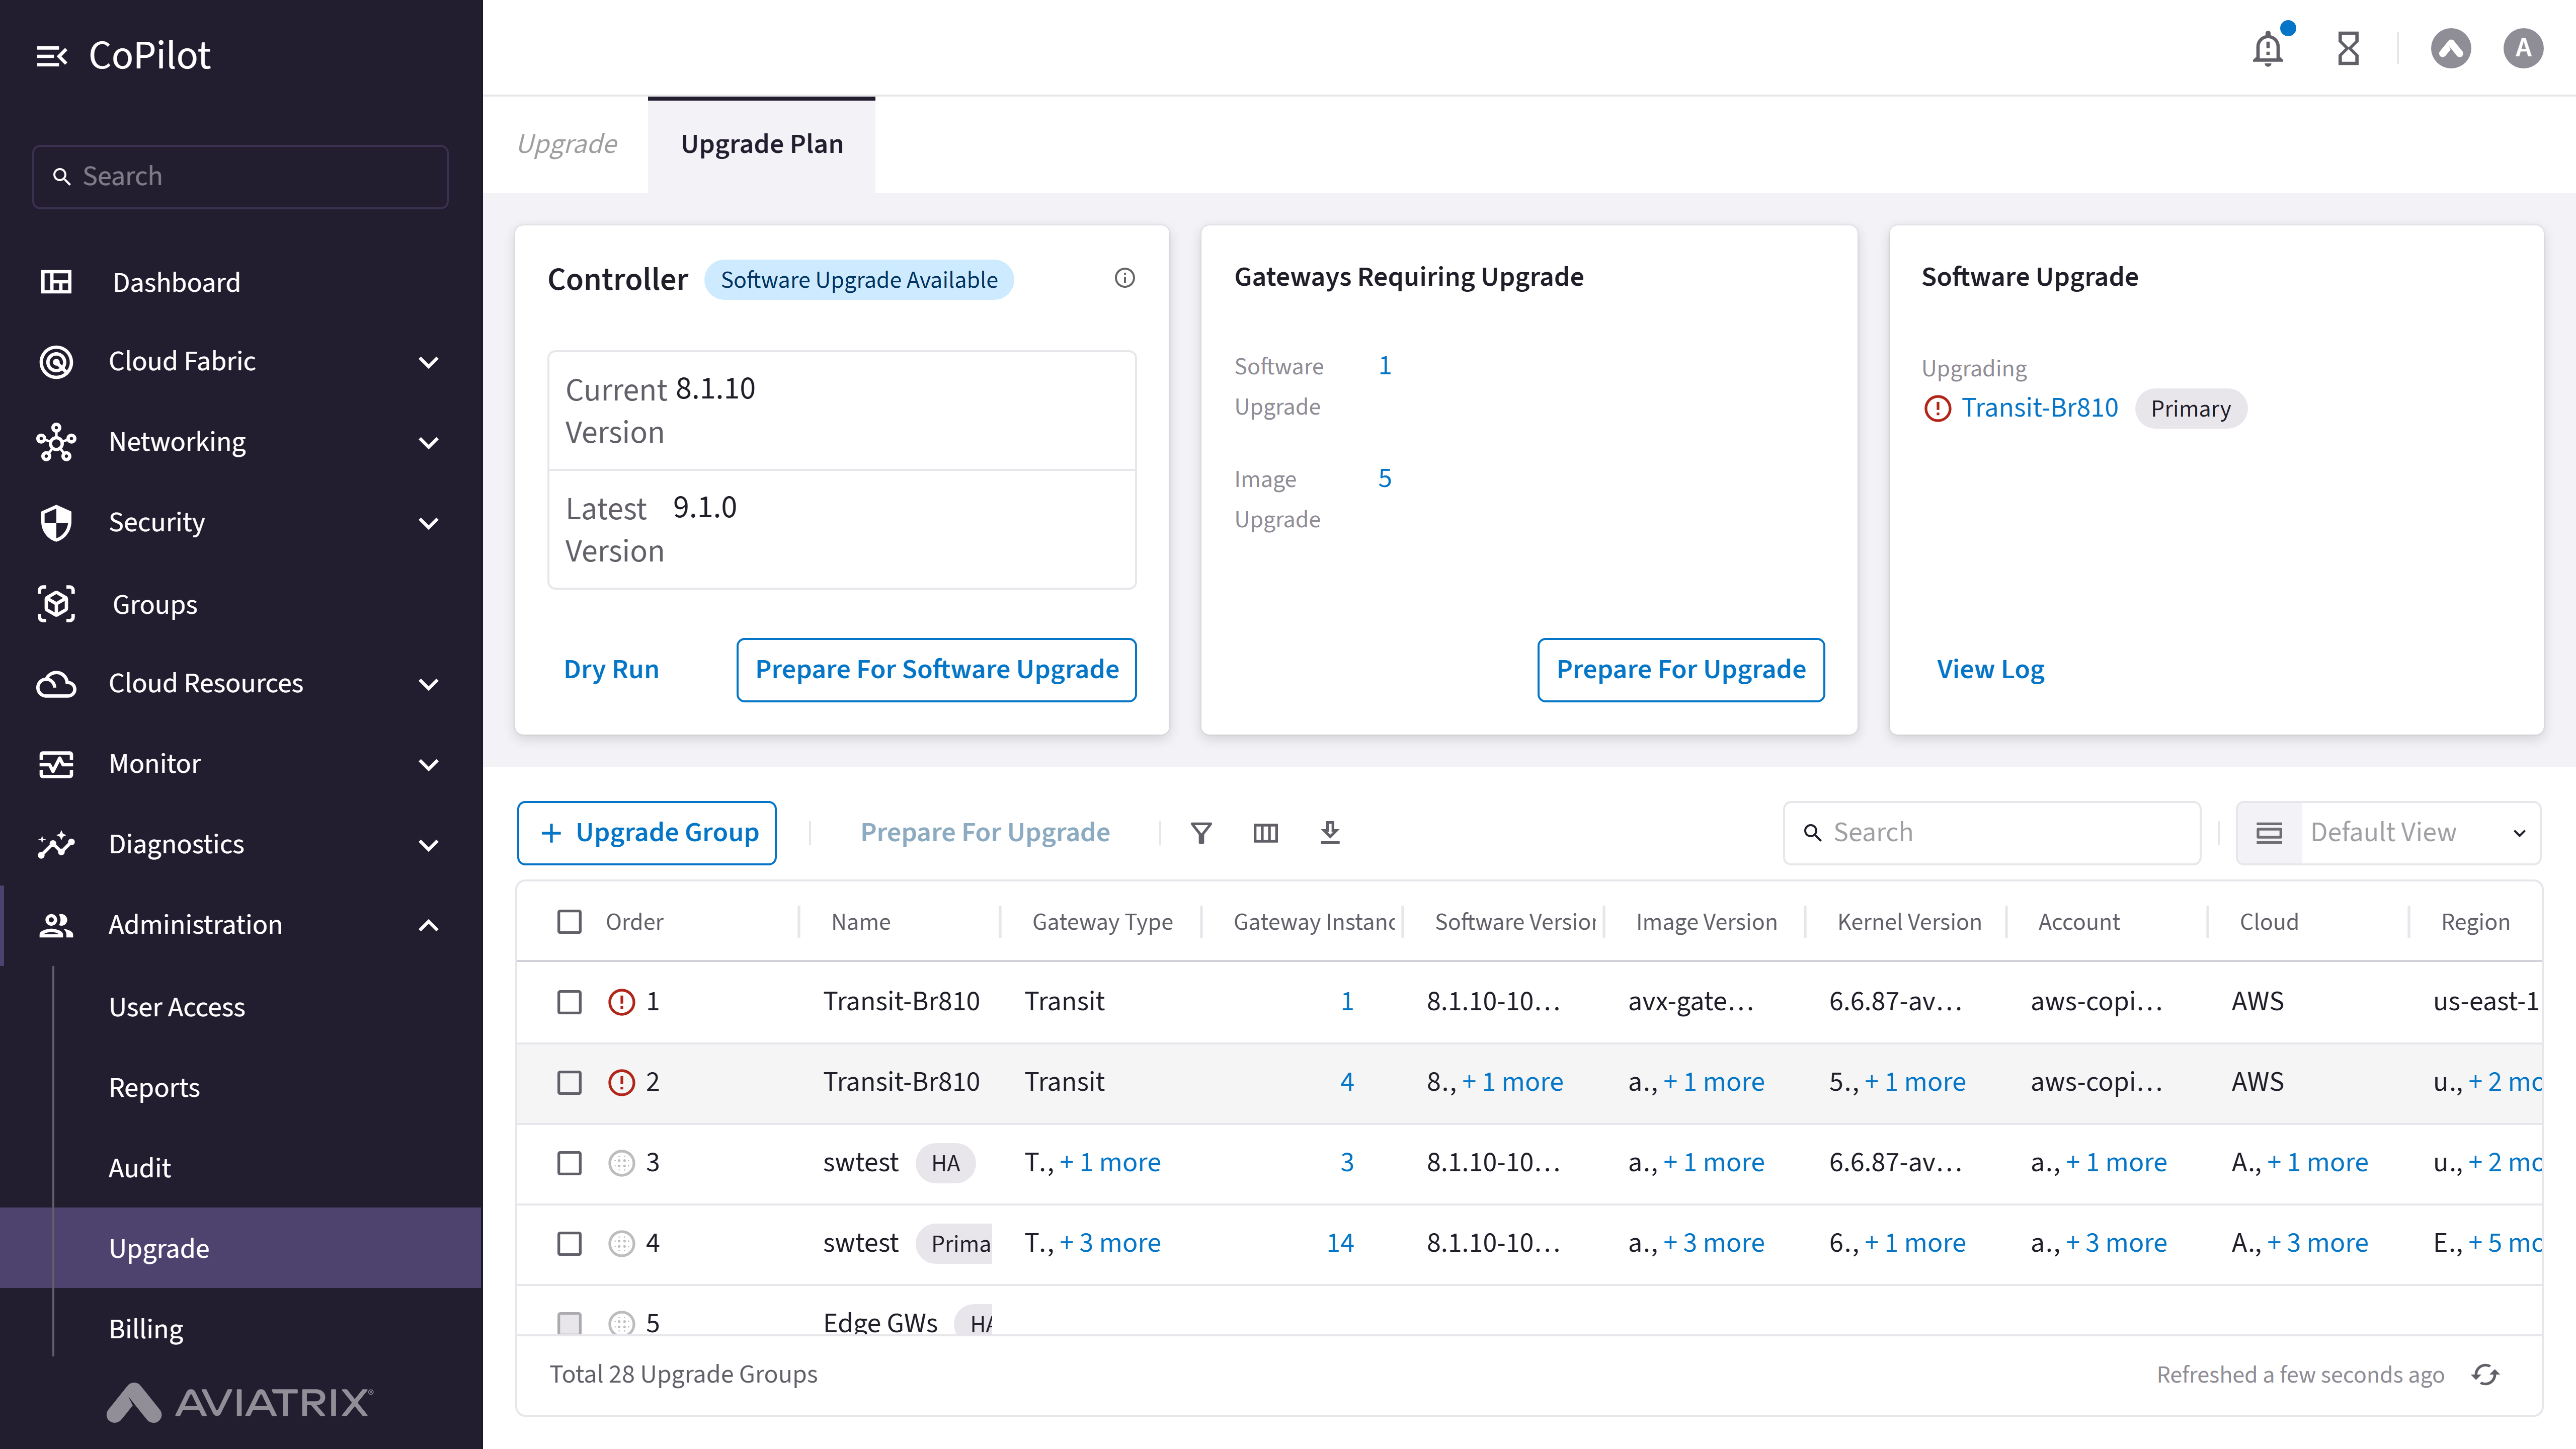
Task: Click the download export icon
Action: (x=1329, y=832)
